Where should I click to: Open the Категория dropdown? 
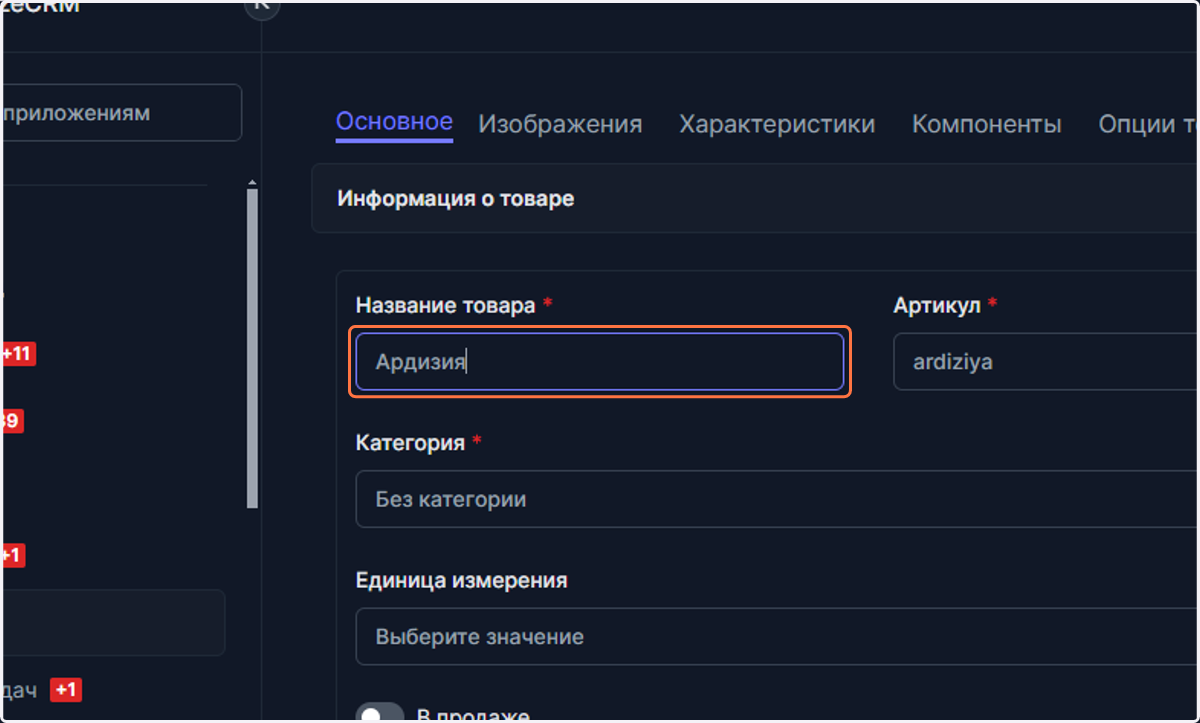[777, 499]
